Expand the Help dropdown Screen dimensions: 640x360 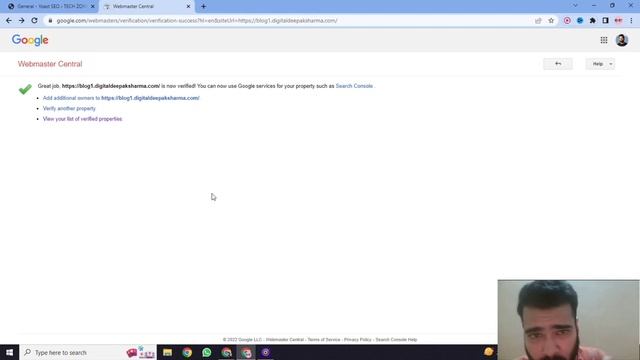(600, 64)
